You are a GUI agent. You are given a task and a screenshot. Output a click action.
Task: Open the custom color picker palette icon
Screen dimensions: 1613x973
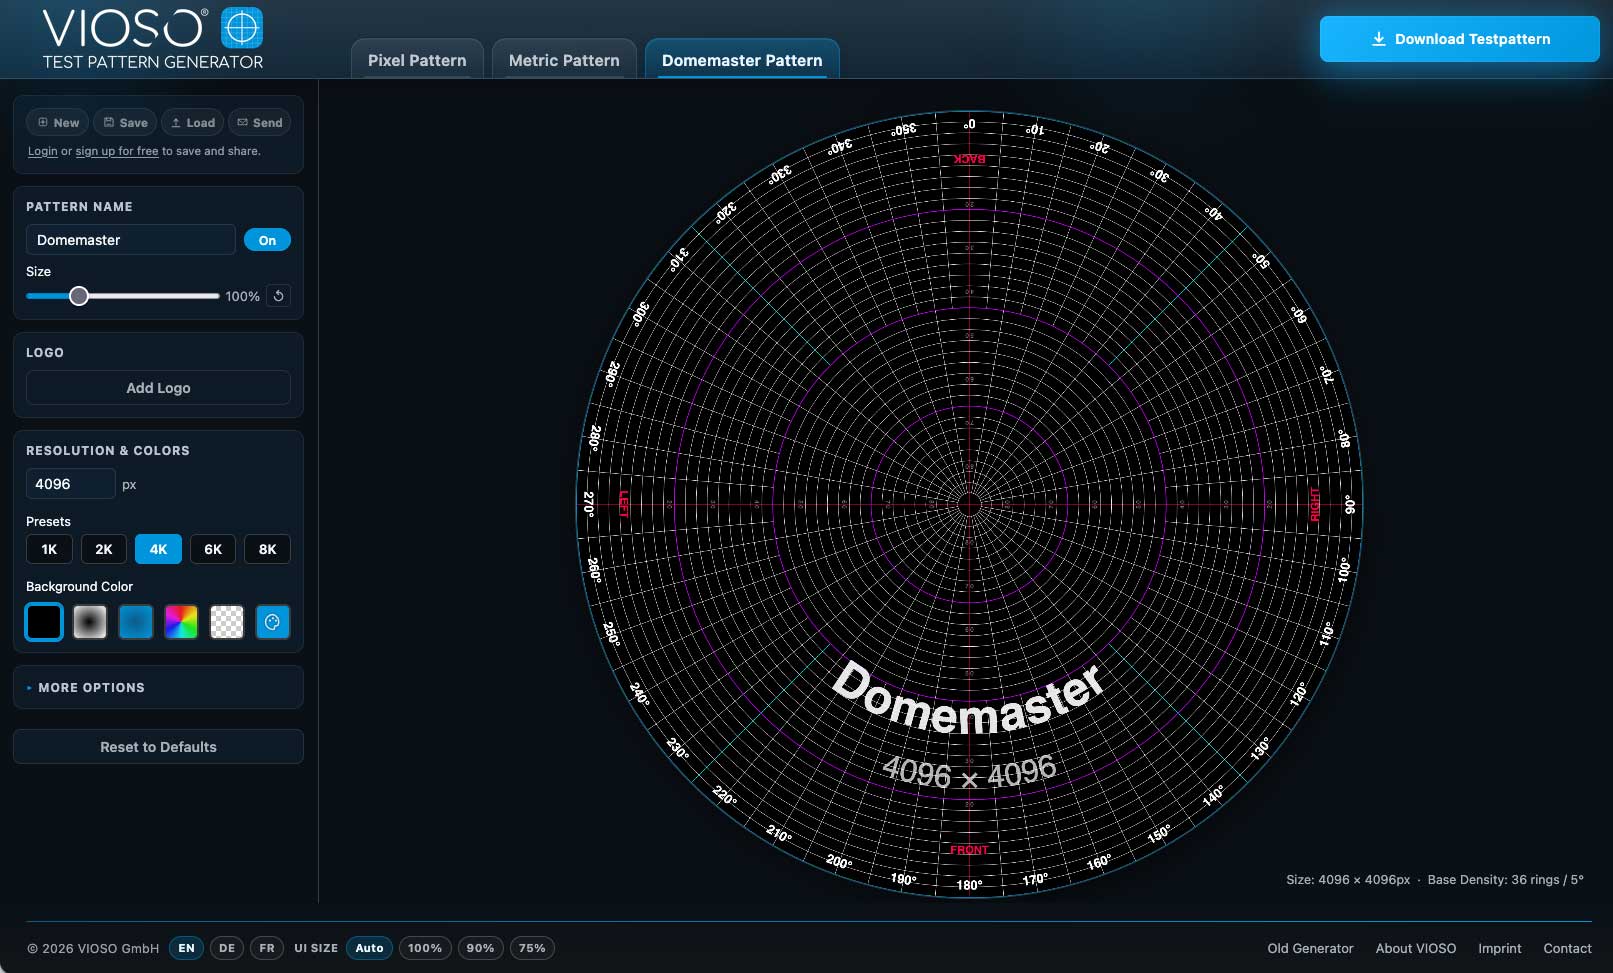(x=272, y=622)
